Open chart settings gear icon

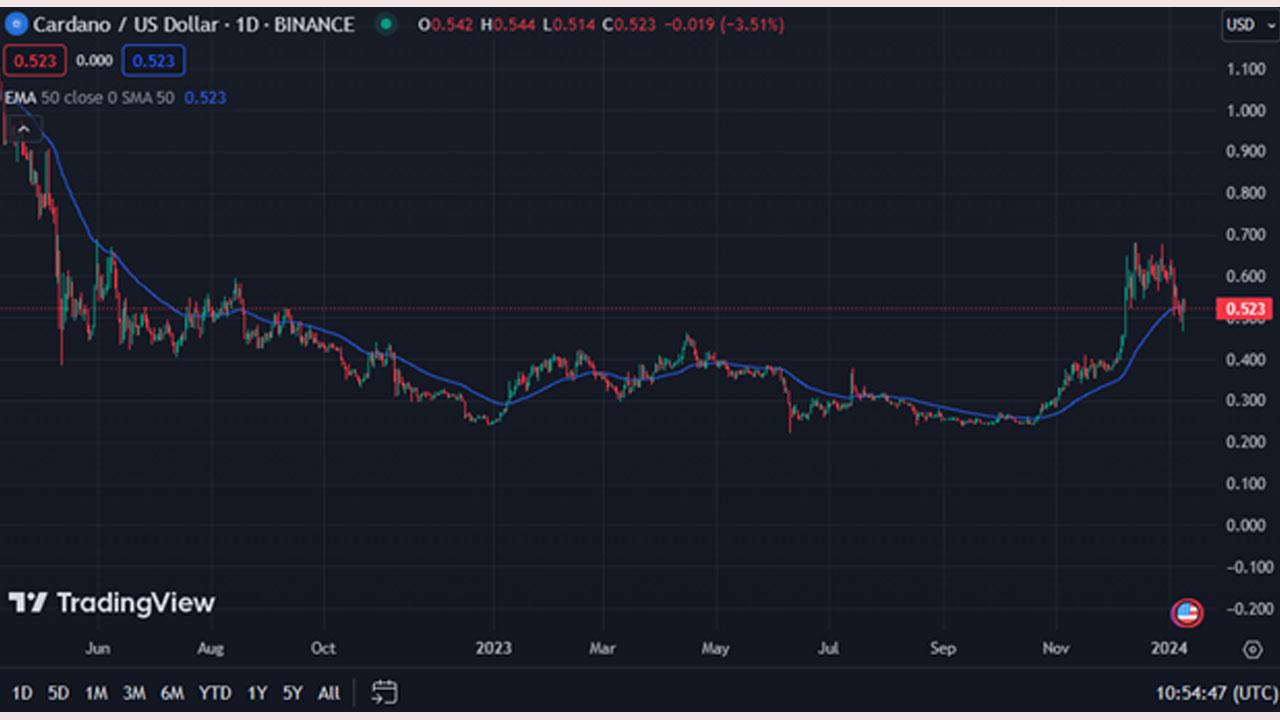pos(1252,649)
